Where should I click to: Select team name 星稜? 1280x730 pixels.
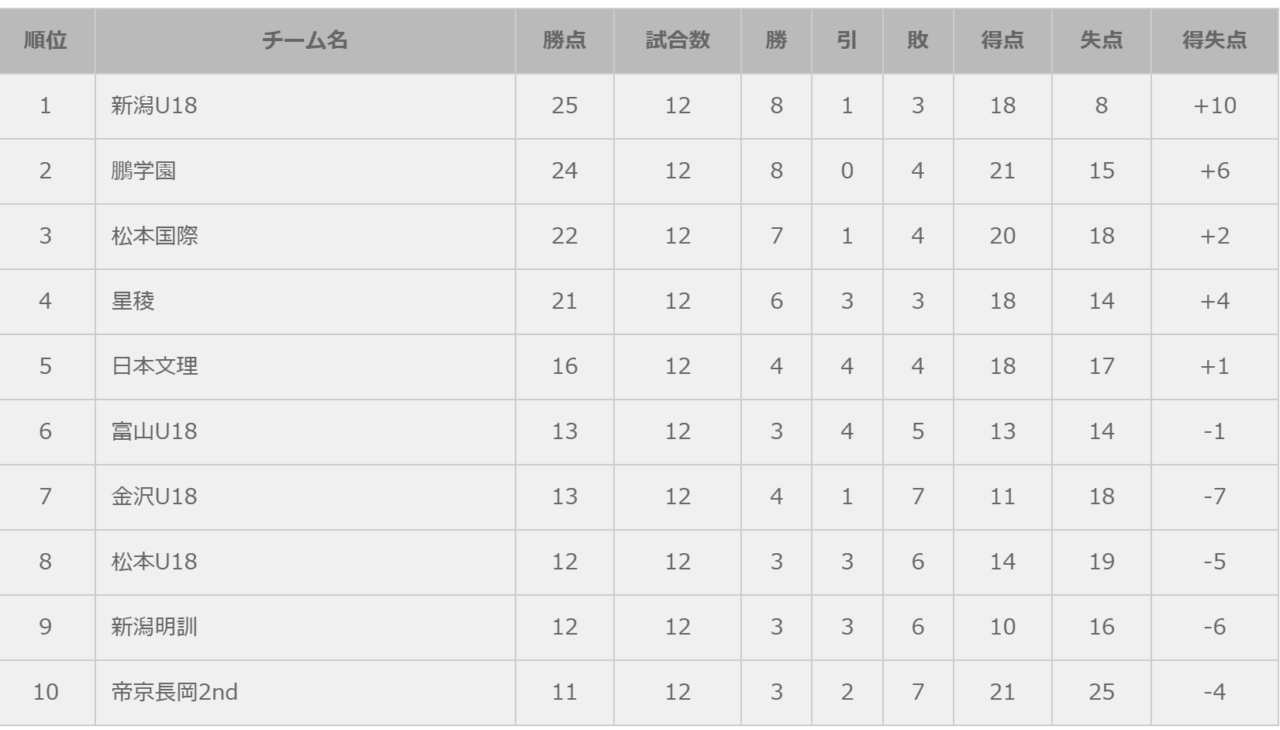[132, 300]
